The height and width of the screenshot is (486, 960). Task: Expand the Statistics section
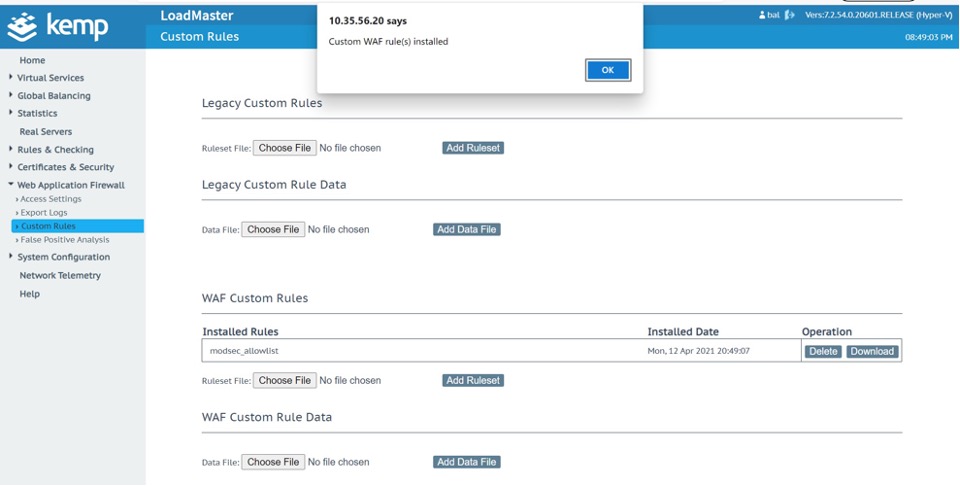[x=37, y=114]
